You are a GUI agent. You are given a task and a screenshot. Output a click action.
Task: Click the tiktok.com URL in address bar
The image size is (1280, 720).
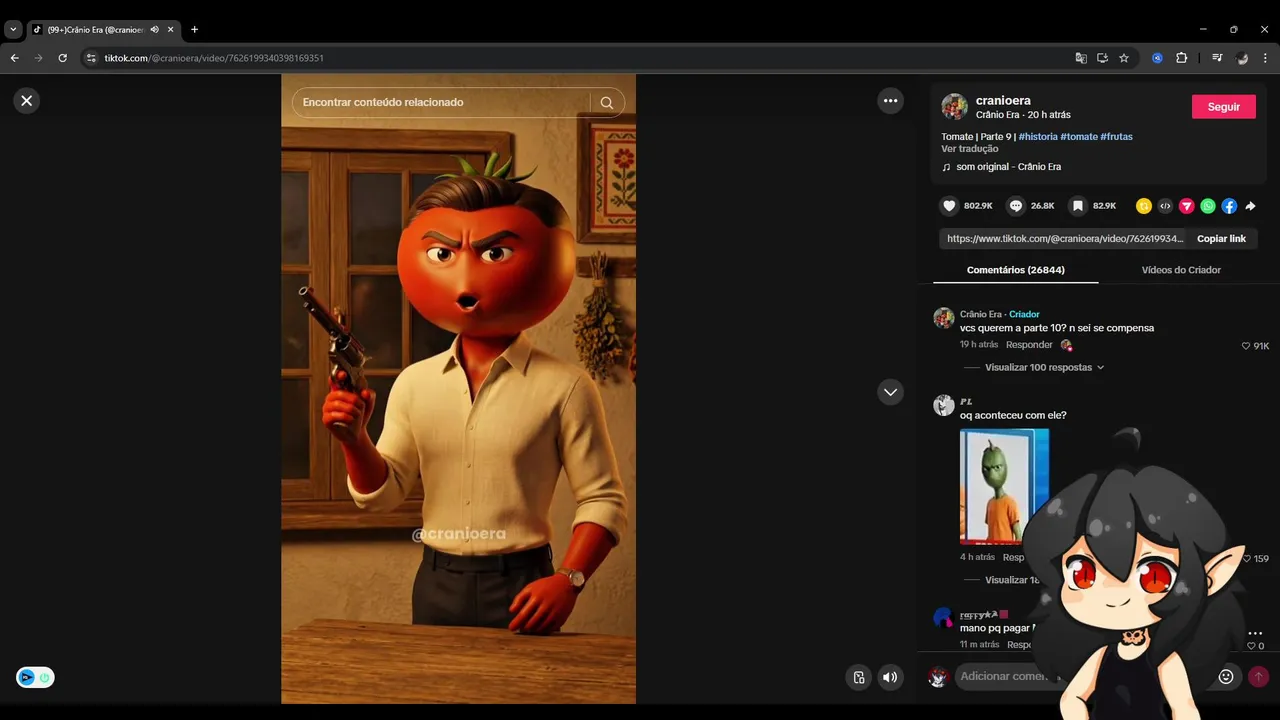pos(214,58)
